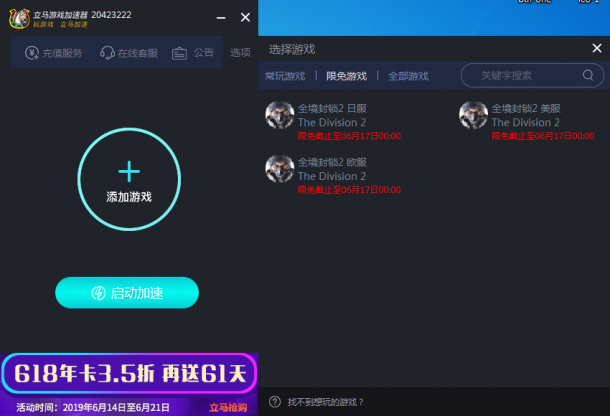Switch to 常玩游戏 tab
This screenshot has width=610, height=416.
285,76
